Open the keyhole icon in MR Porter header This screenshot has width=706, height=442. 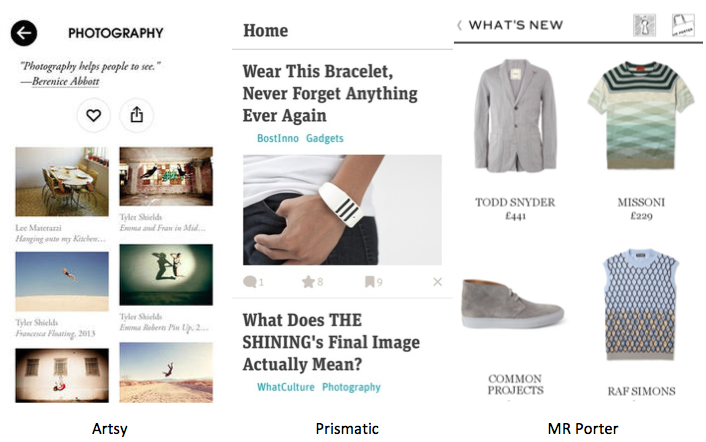coord(644,26)
